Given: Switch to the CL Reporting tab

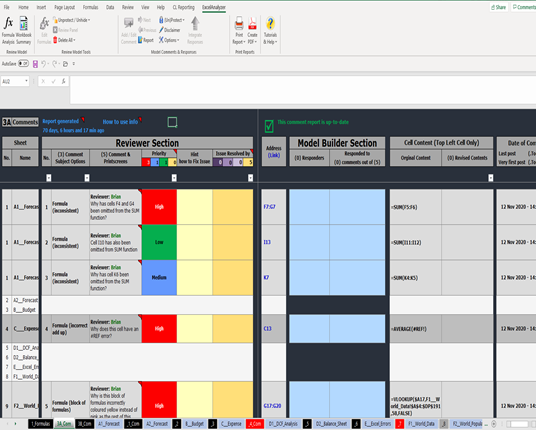Looking at the screenshot, I should click(184, 7).
